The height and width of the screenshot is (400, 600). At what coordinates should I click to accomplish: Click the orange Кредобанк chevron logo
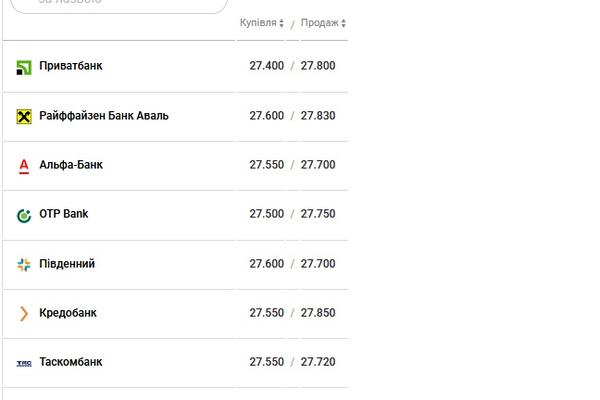click(24, 313)
